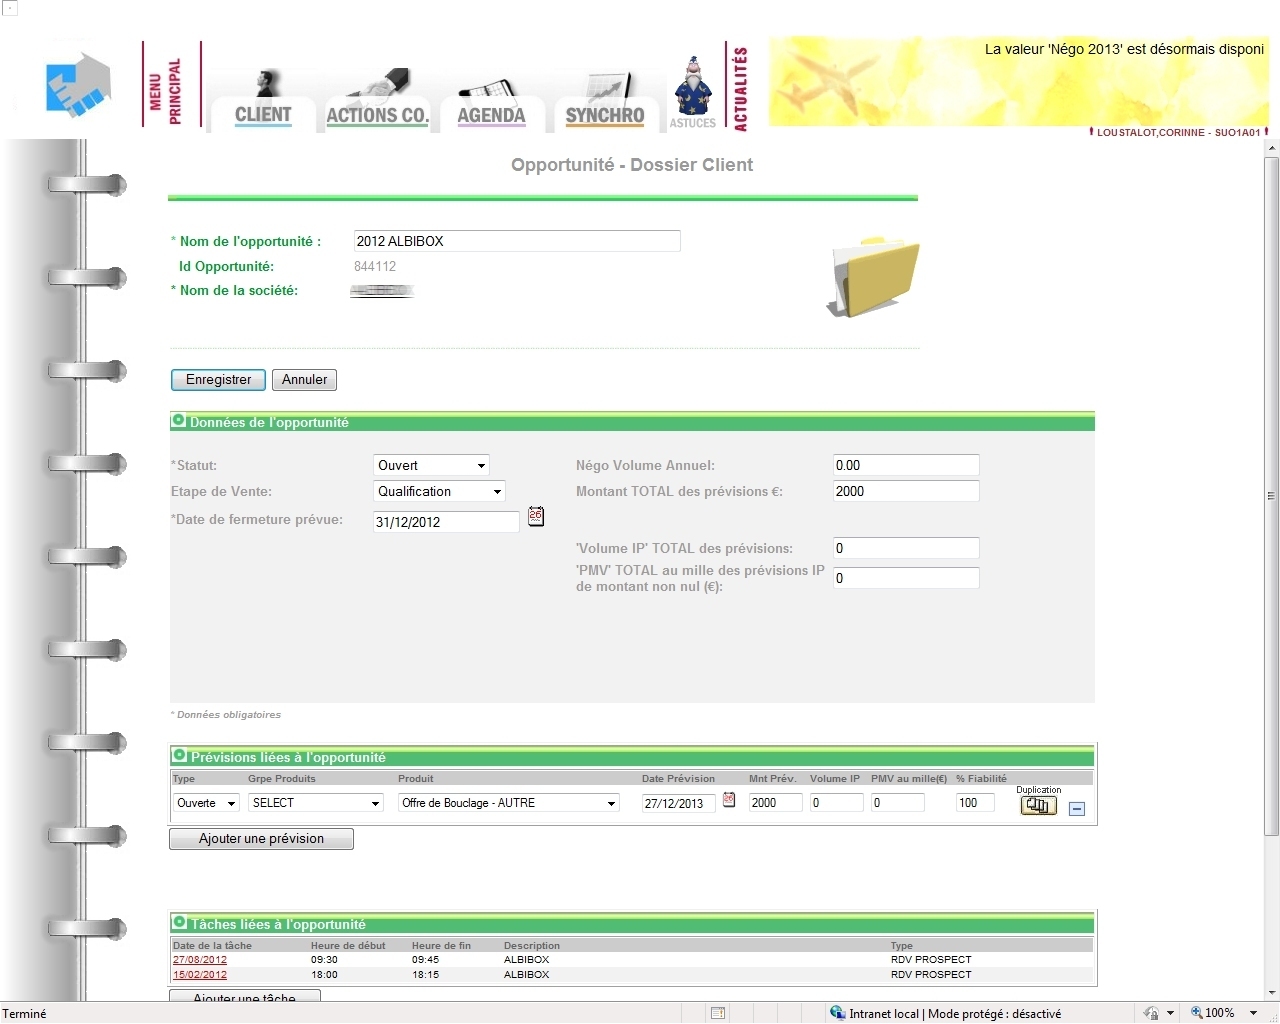Viewport: 1280px width, 1024px height.
Task: Click the handshake logo icon
Action: (78, 85)
